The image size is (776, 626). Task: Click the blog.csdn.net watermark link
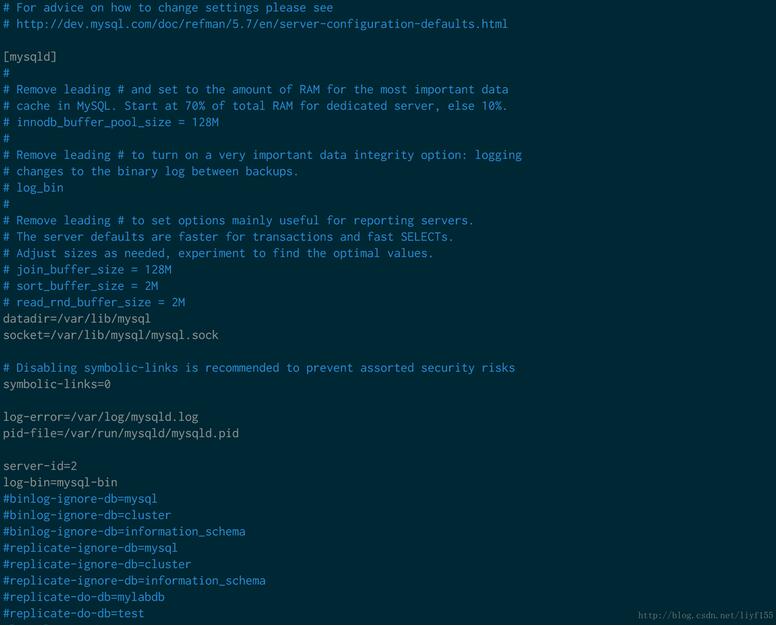click(705, 616)
